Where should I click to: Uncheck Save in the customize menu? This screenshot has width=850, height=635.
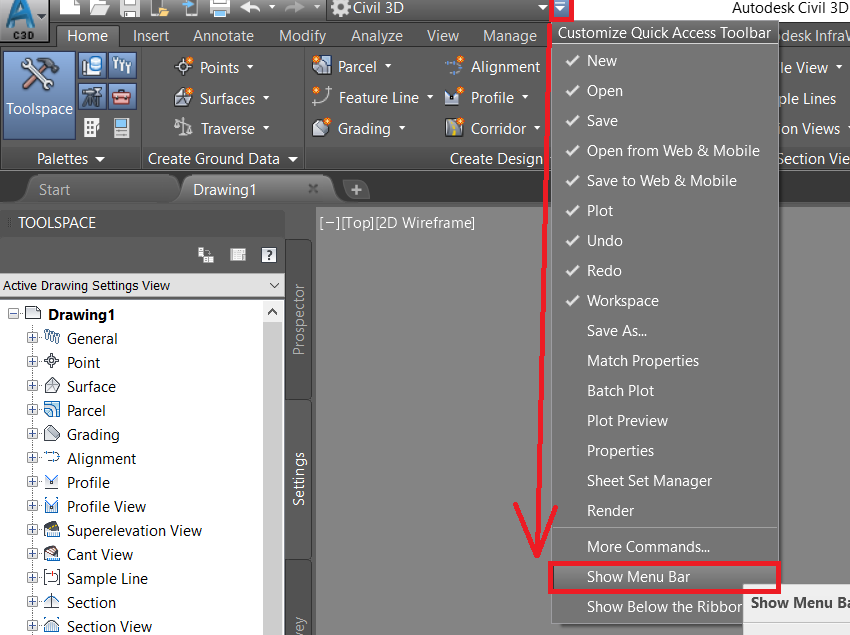[665, 120]
